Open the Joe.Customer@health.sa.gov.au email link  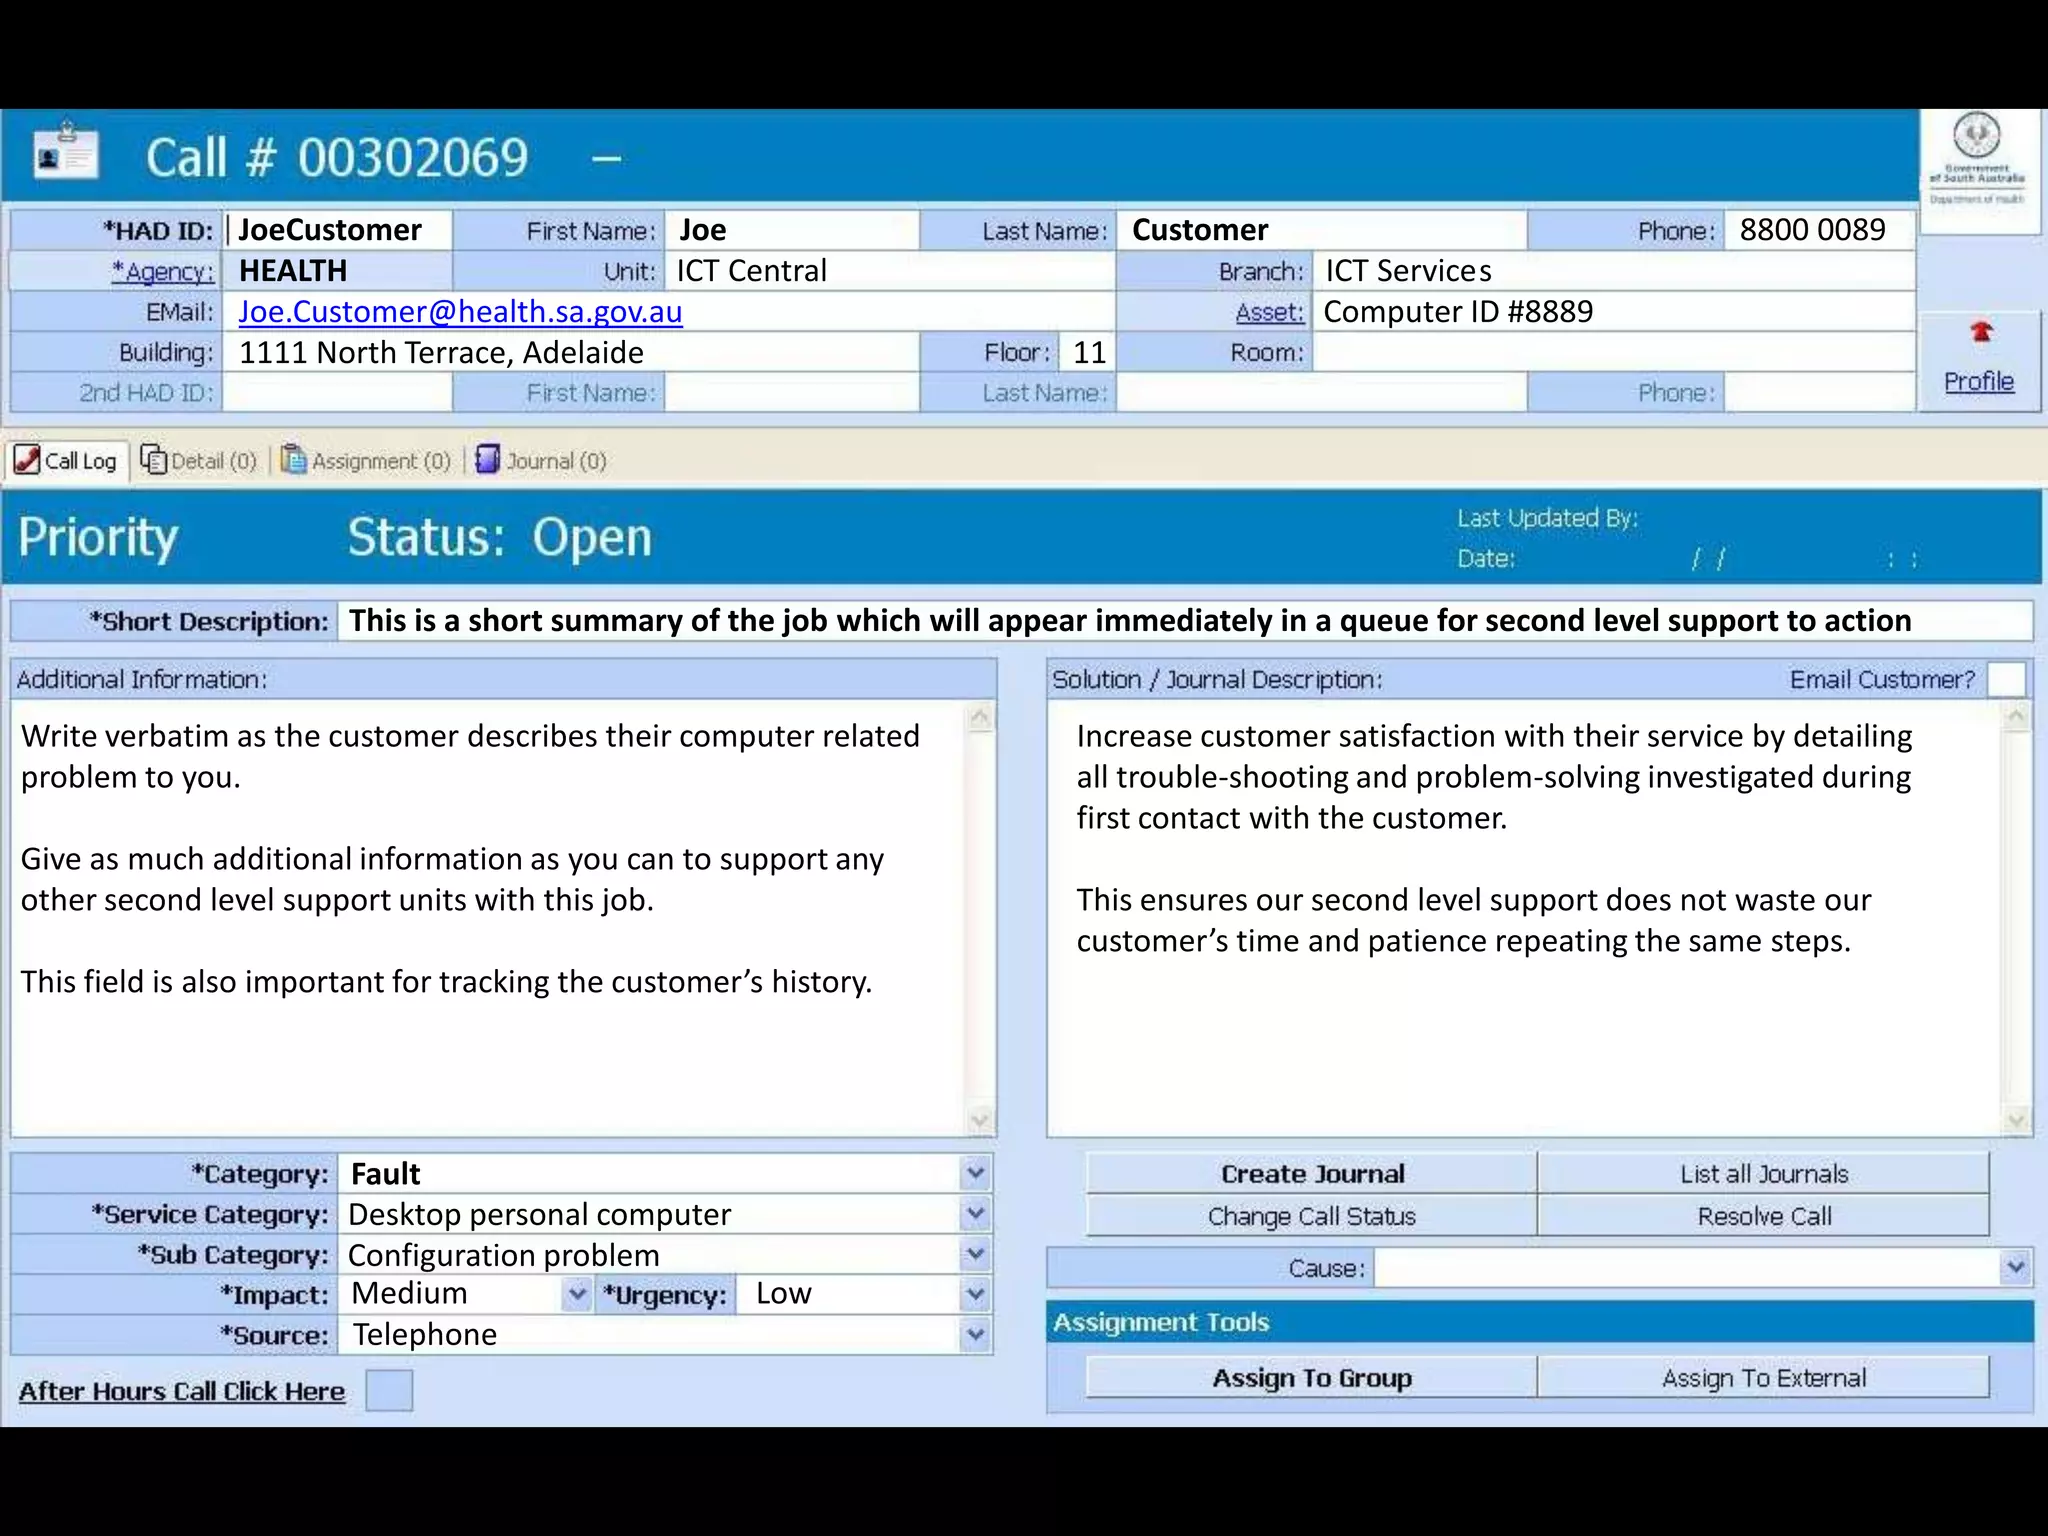coord(460,312)
